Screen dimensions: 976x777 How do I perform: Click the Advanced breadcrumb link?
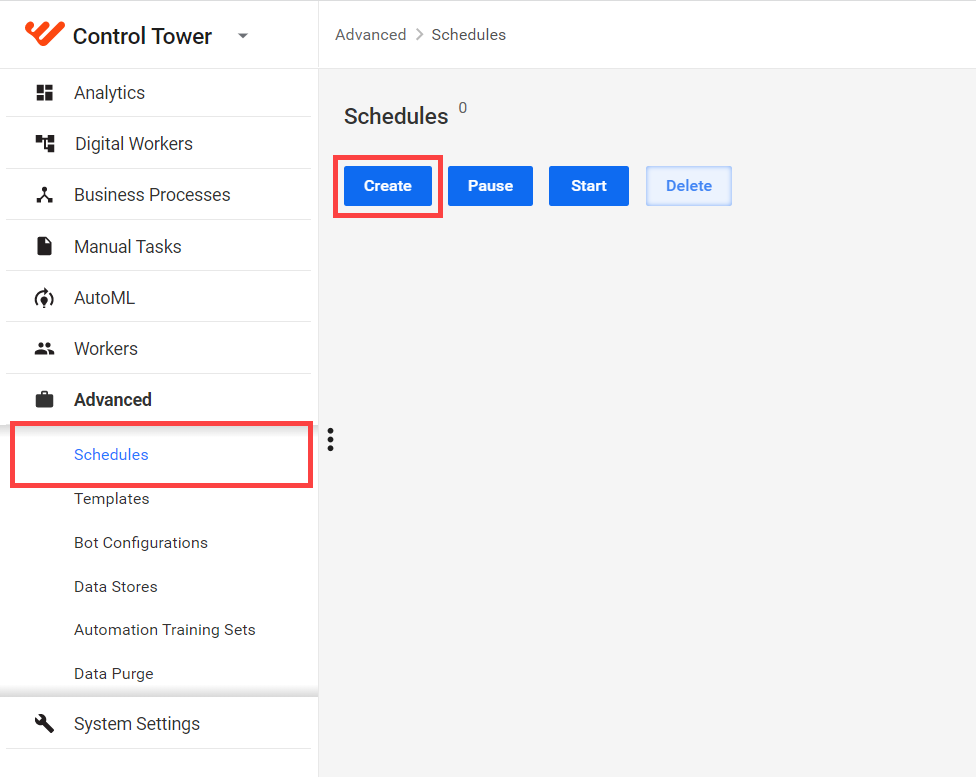(370, 35)
